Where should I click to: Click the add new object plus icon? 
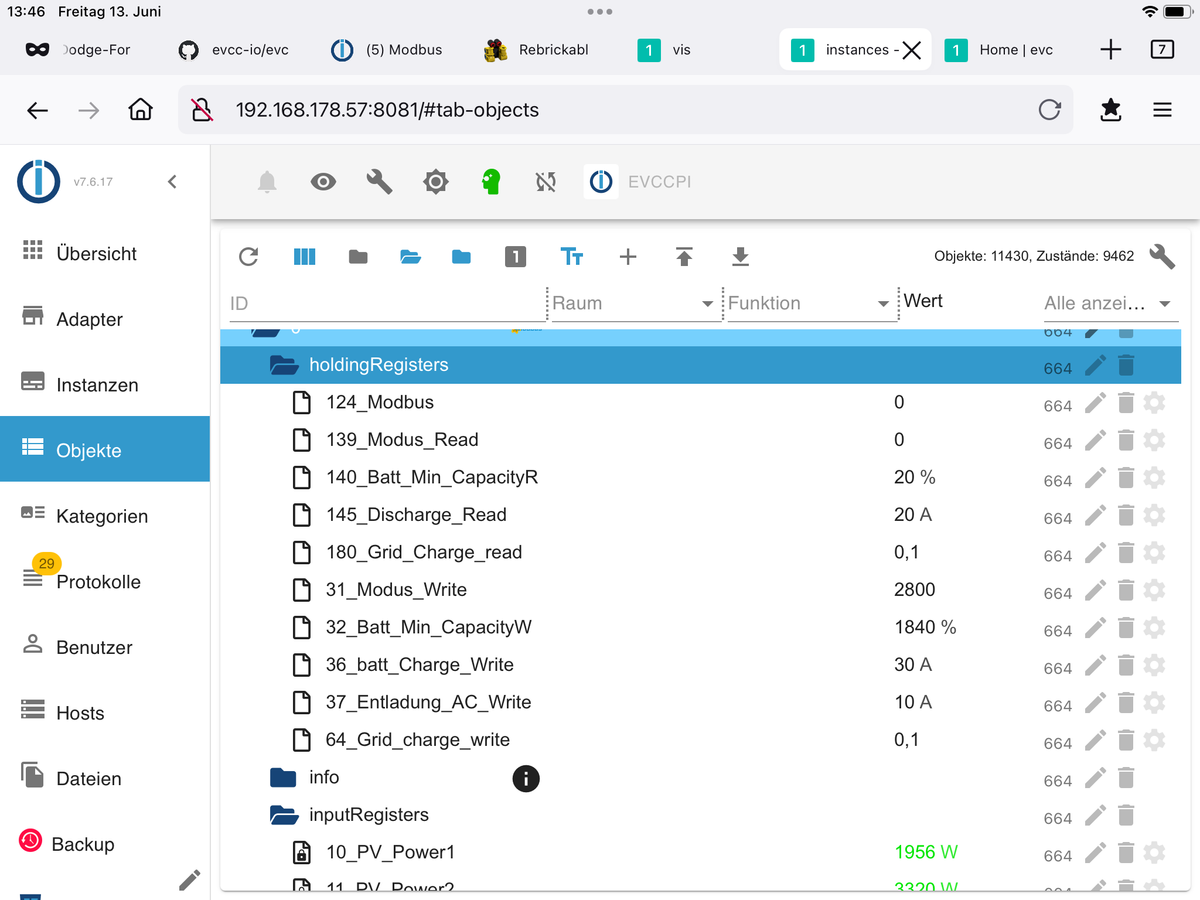628,257
